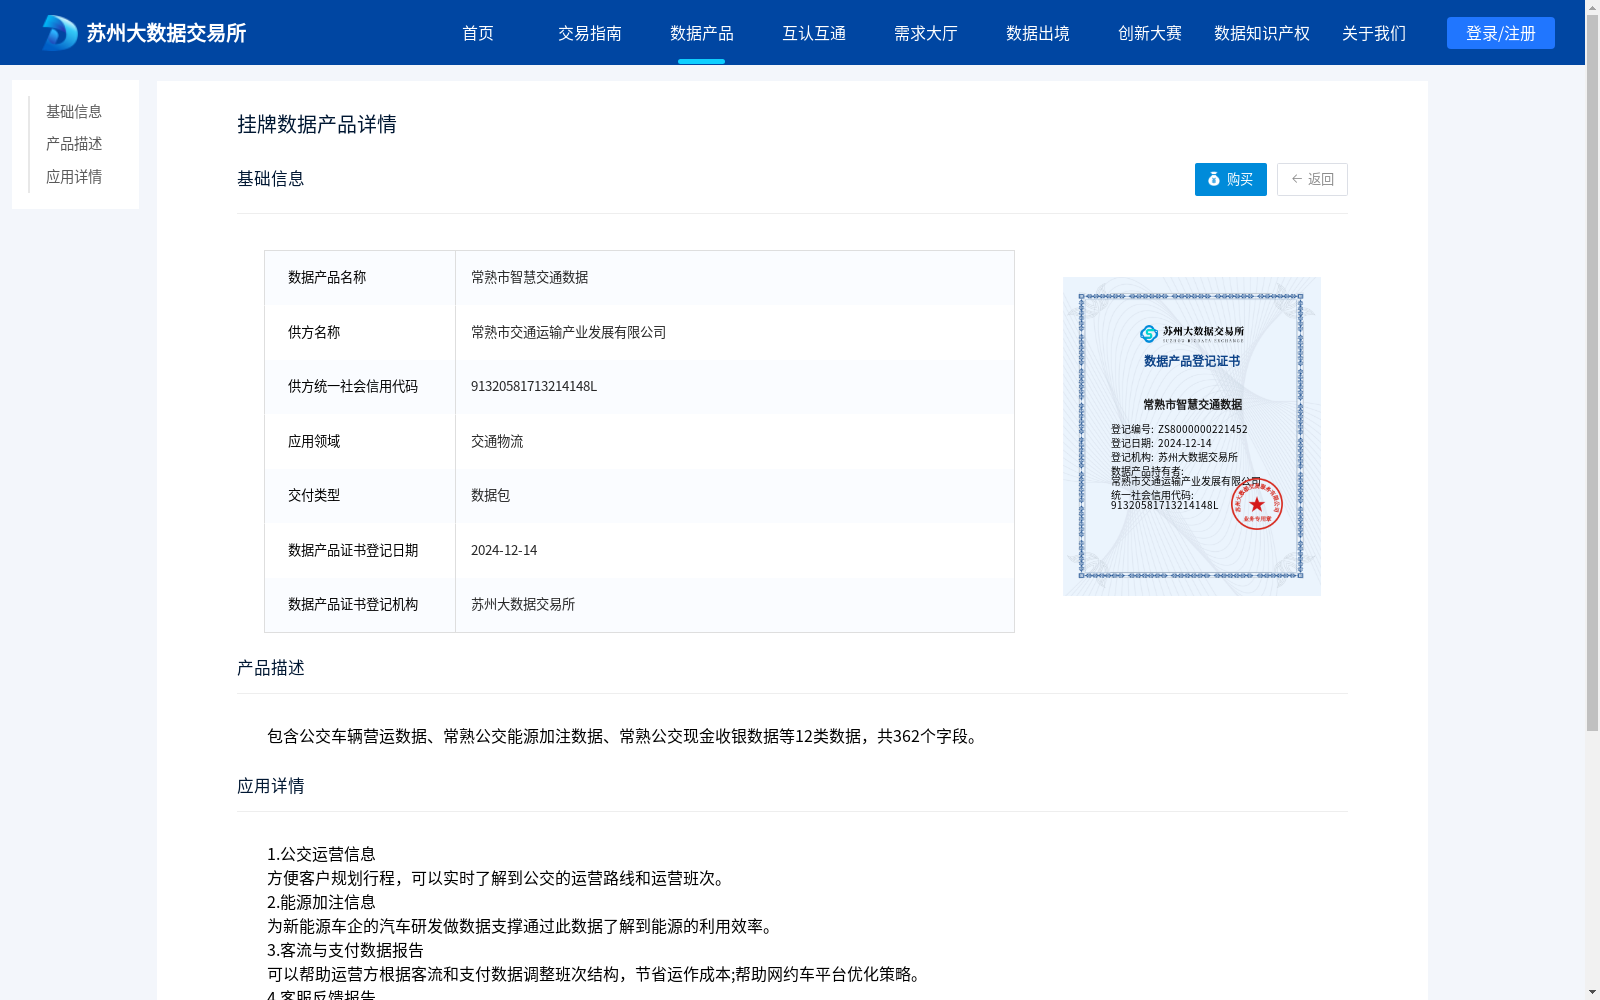Go to 交易指南 in the top navigation
The width and height of the screenshot is (1600, 1000).
(x=590, y=33)
